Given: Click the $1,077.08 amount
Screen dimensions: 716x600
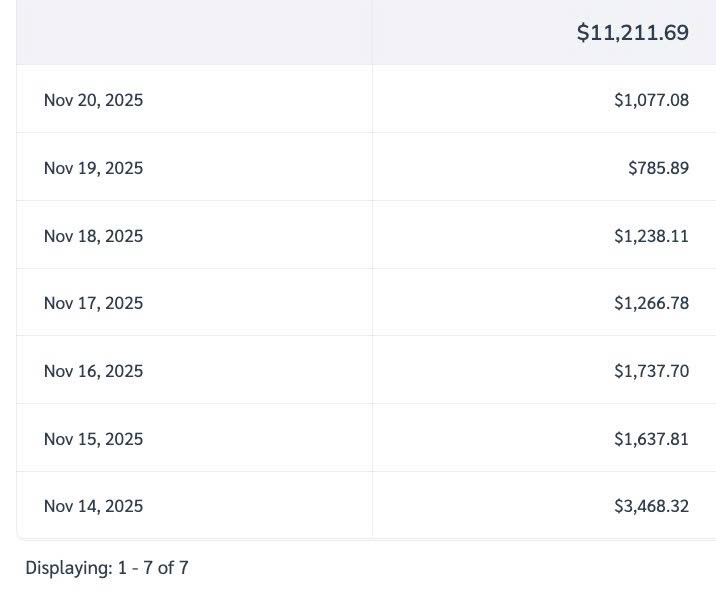Looking at the screenshot, I should pyautogui.click(x=651, y=100).
